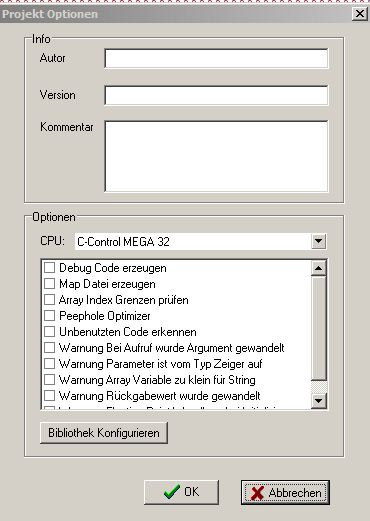Image resolution: width=370 pixels, height=521 pixels.
Task: Enable Debug Code erzeugen
Action: point(49,268)
